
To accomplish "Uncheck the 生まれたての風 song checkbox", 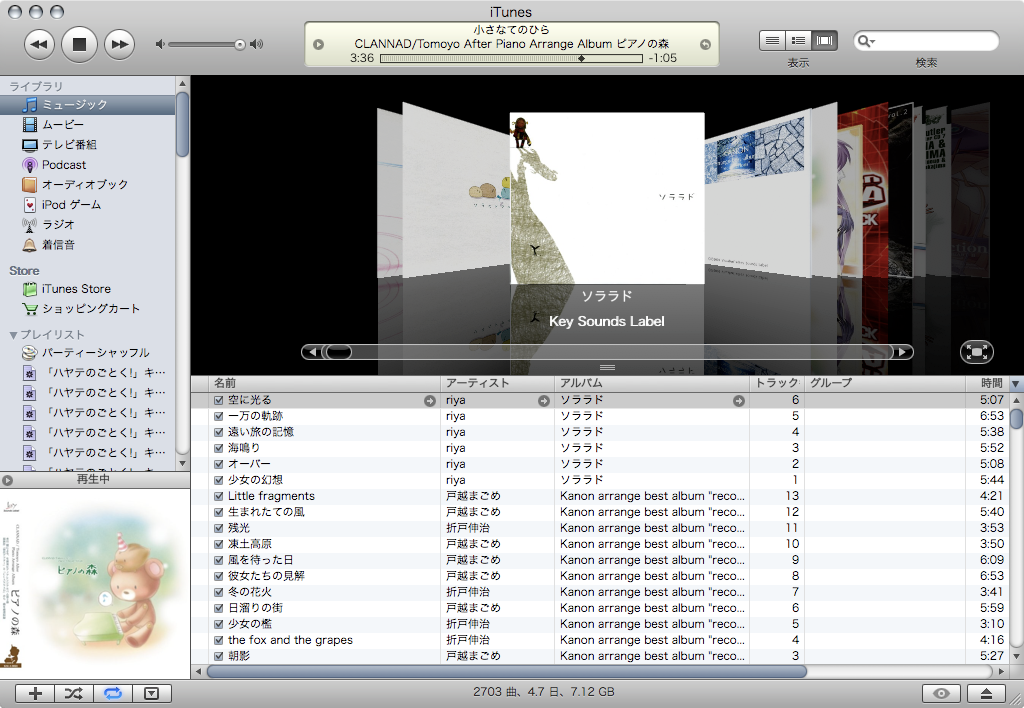I will tap(219, 512).
